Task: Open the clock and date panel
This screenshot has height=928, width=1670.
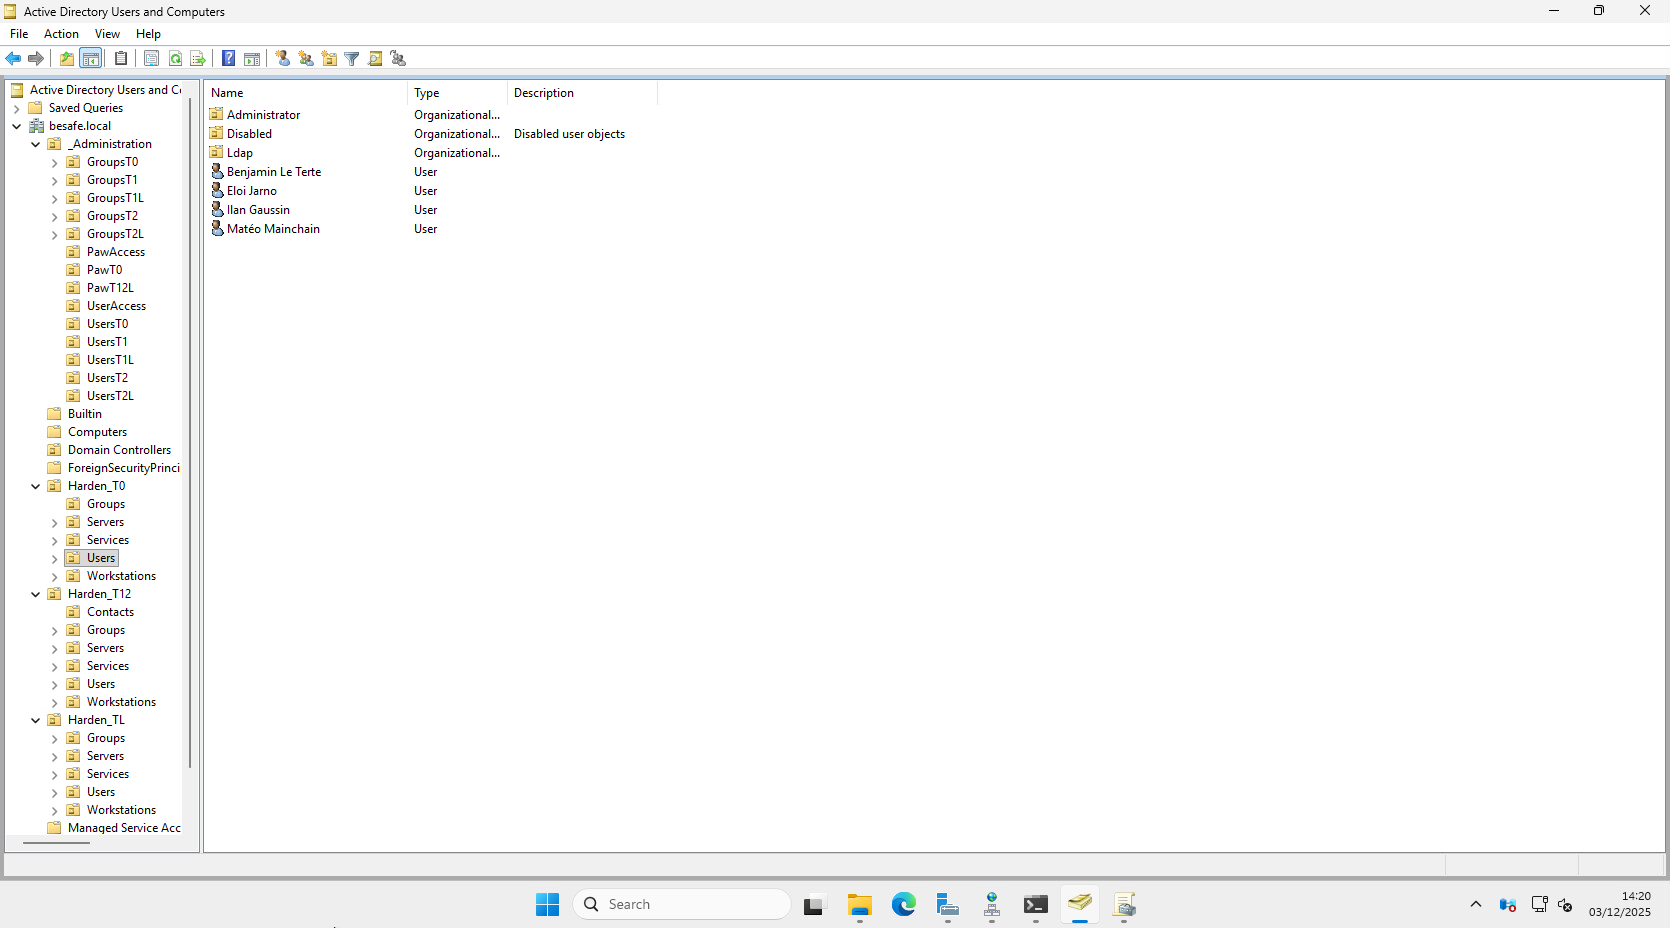Action: (1620, 904)
